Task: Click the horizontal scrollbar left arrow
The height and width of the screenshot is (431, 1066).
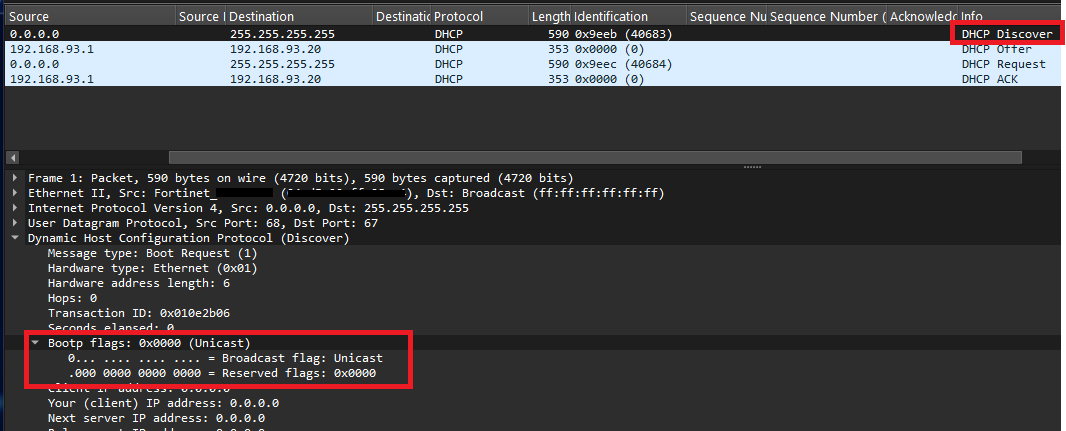Action: 11,157
